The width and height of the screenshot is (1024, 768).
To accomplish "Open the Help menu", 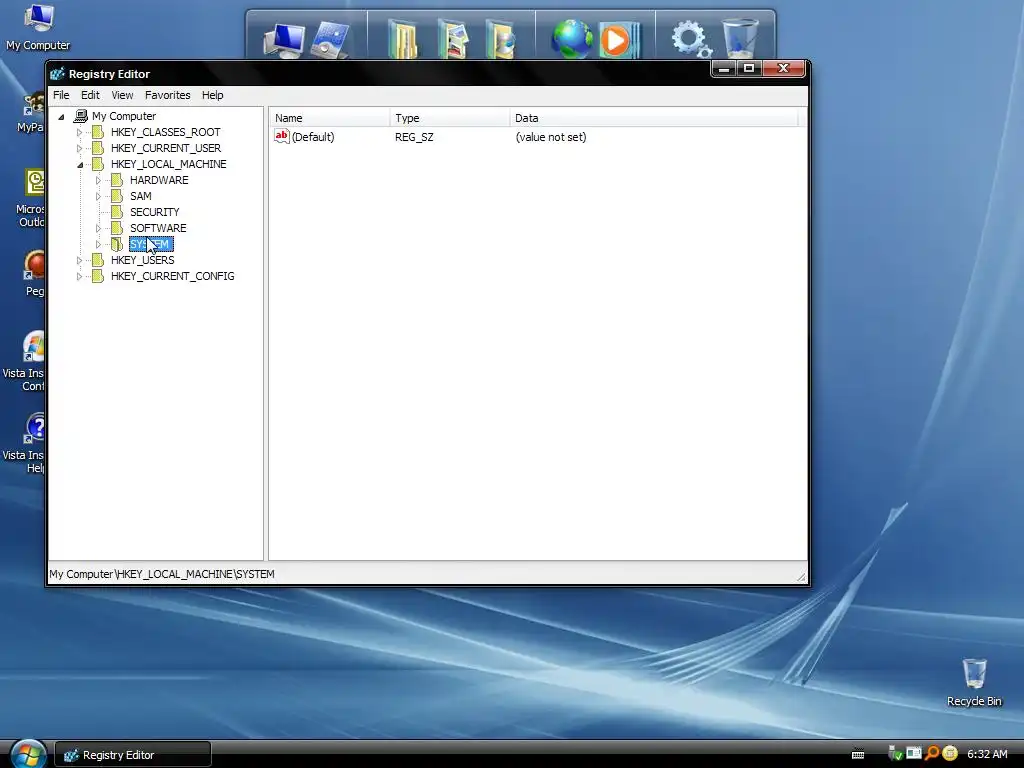I will pyautogui.click(x=212, y=95).
